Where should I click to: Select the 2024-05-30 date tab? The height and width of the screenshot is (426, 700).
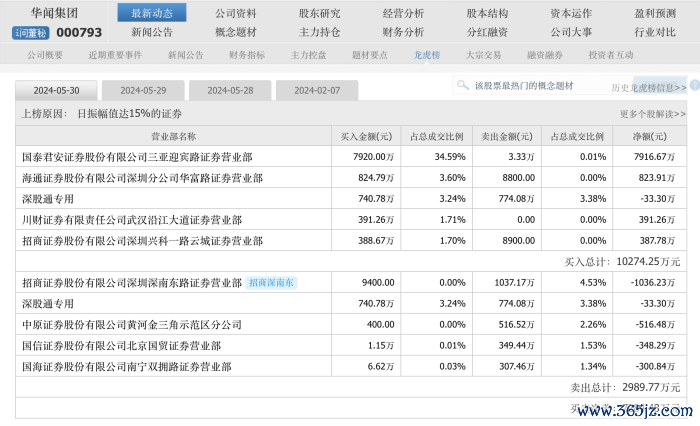pos(57,90)
